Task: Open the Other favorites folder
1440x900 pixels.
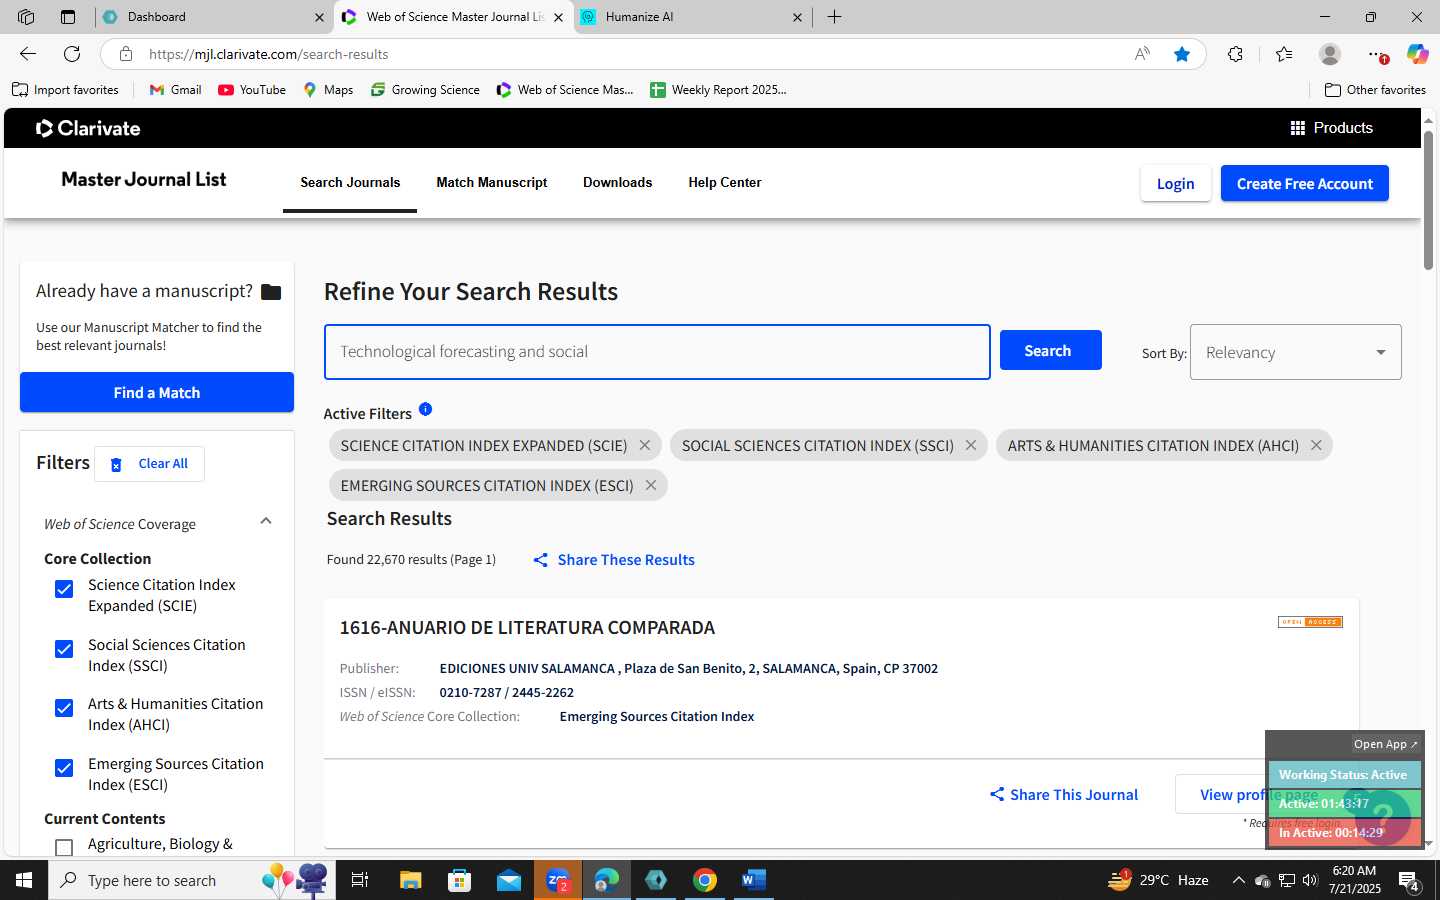Action: tap(1375, 90)
